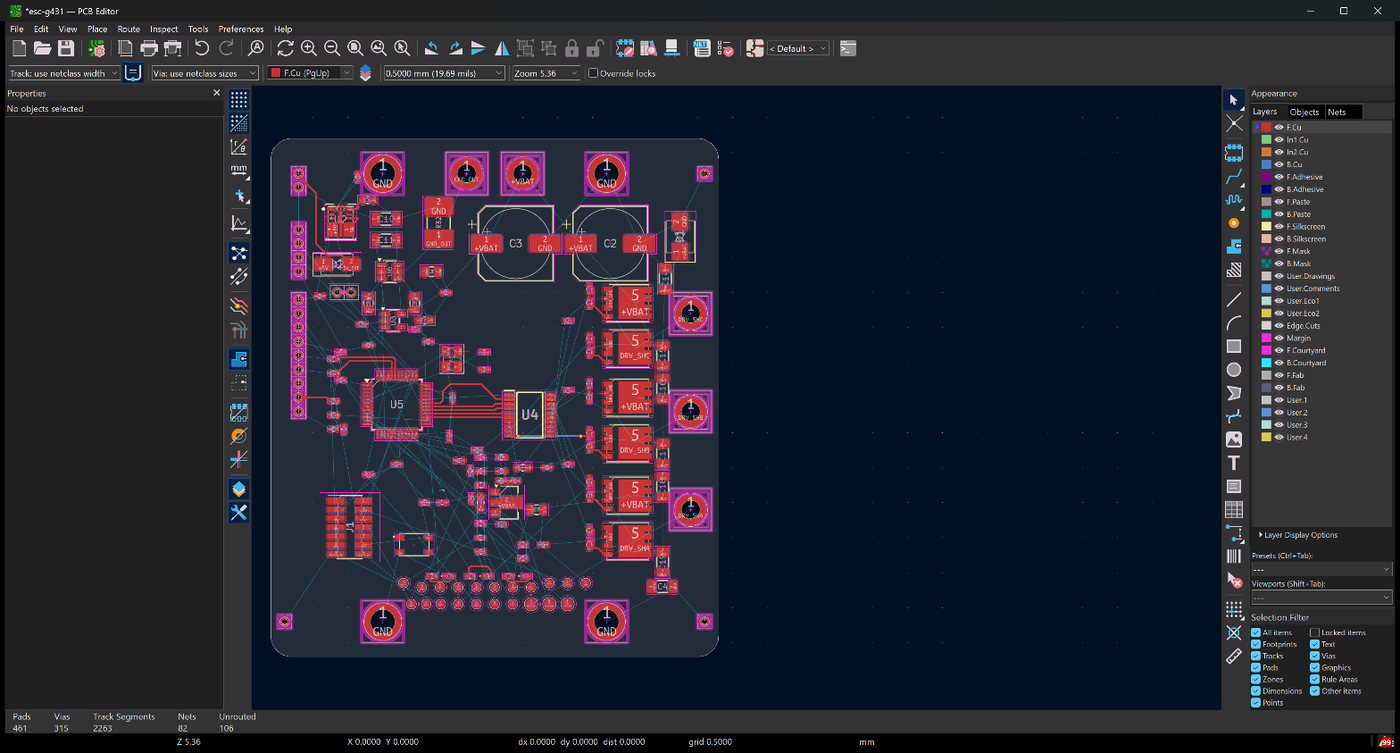Toggle Override locks checkbox
This screenshot has height=753, width=1400.
click(x=593, y=73)
